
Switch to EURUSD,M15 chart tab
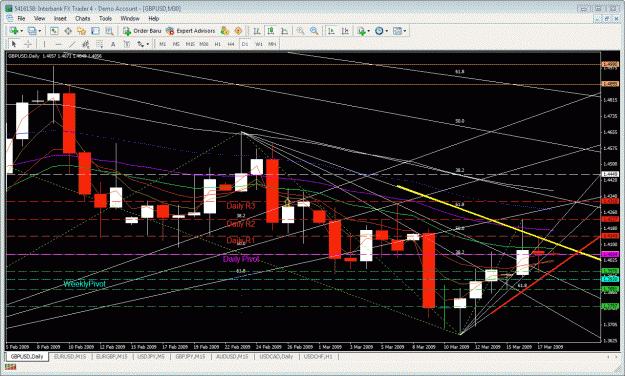[x=70, y=356]
